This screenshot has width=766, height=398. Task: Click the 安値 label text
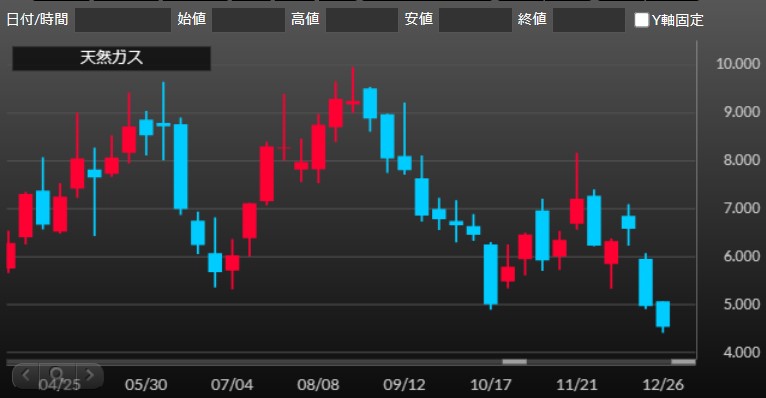point(419,20)
